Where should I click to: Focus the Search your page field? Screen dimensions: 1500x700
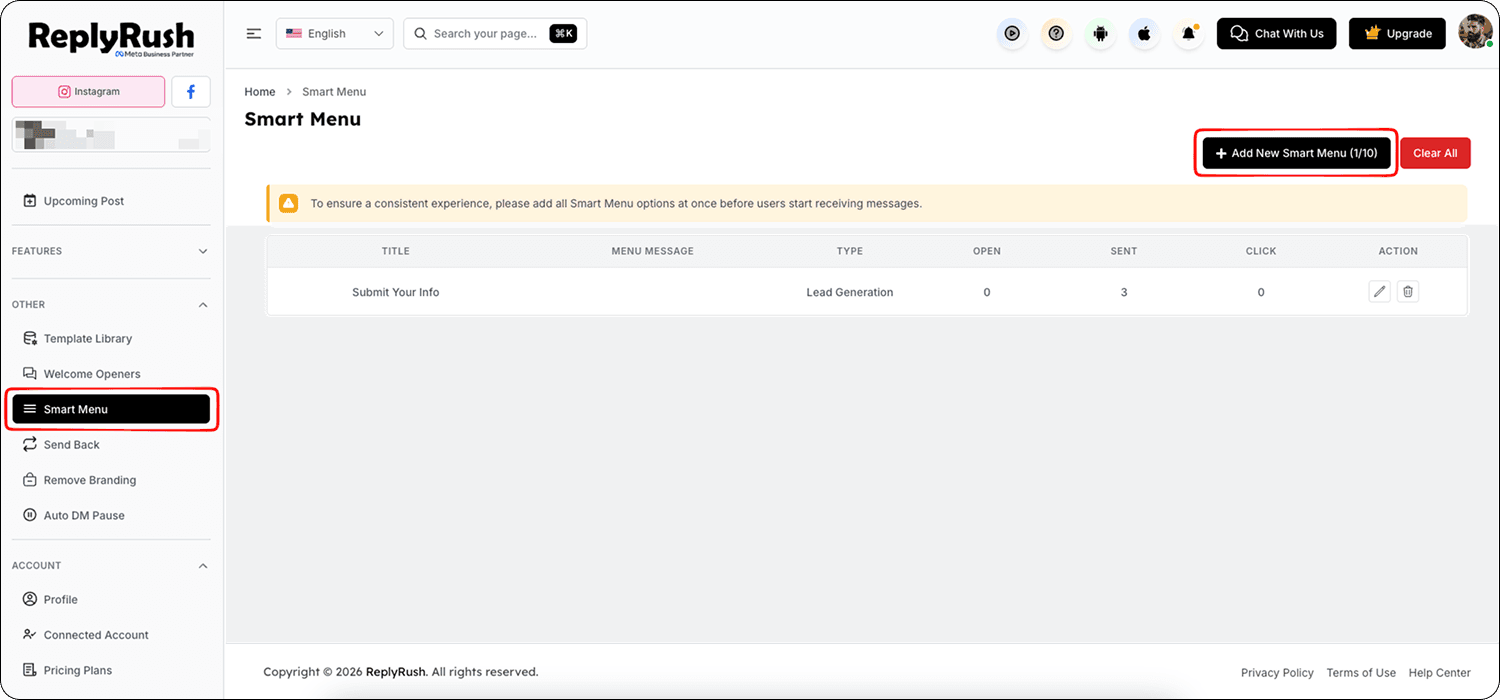[x=495, y=33]
